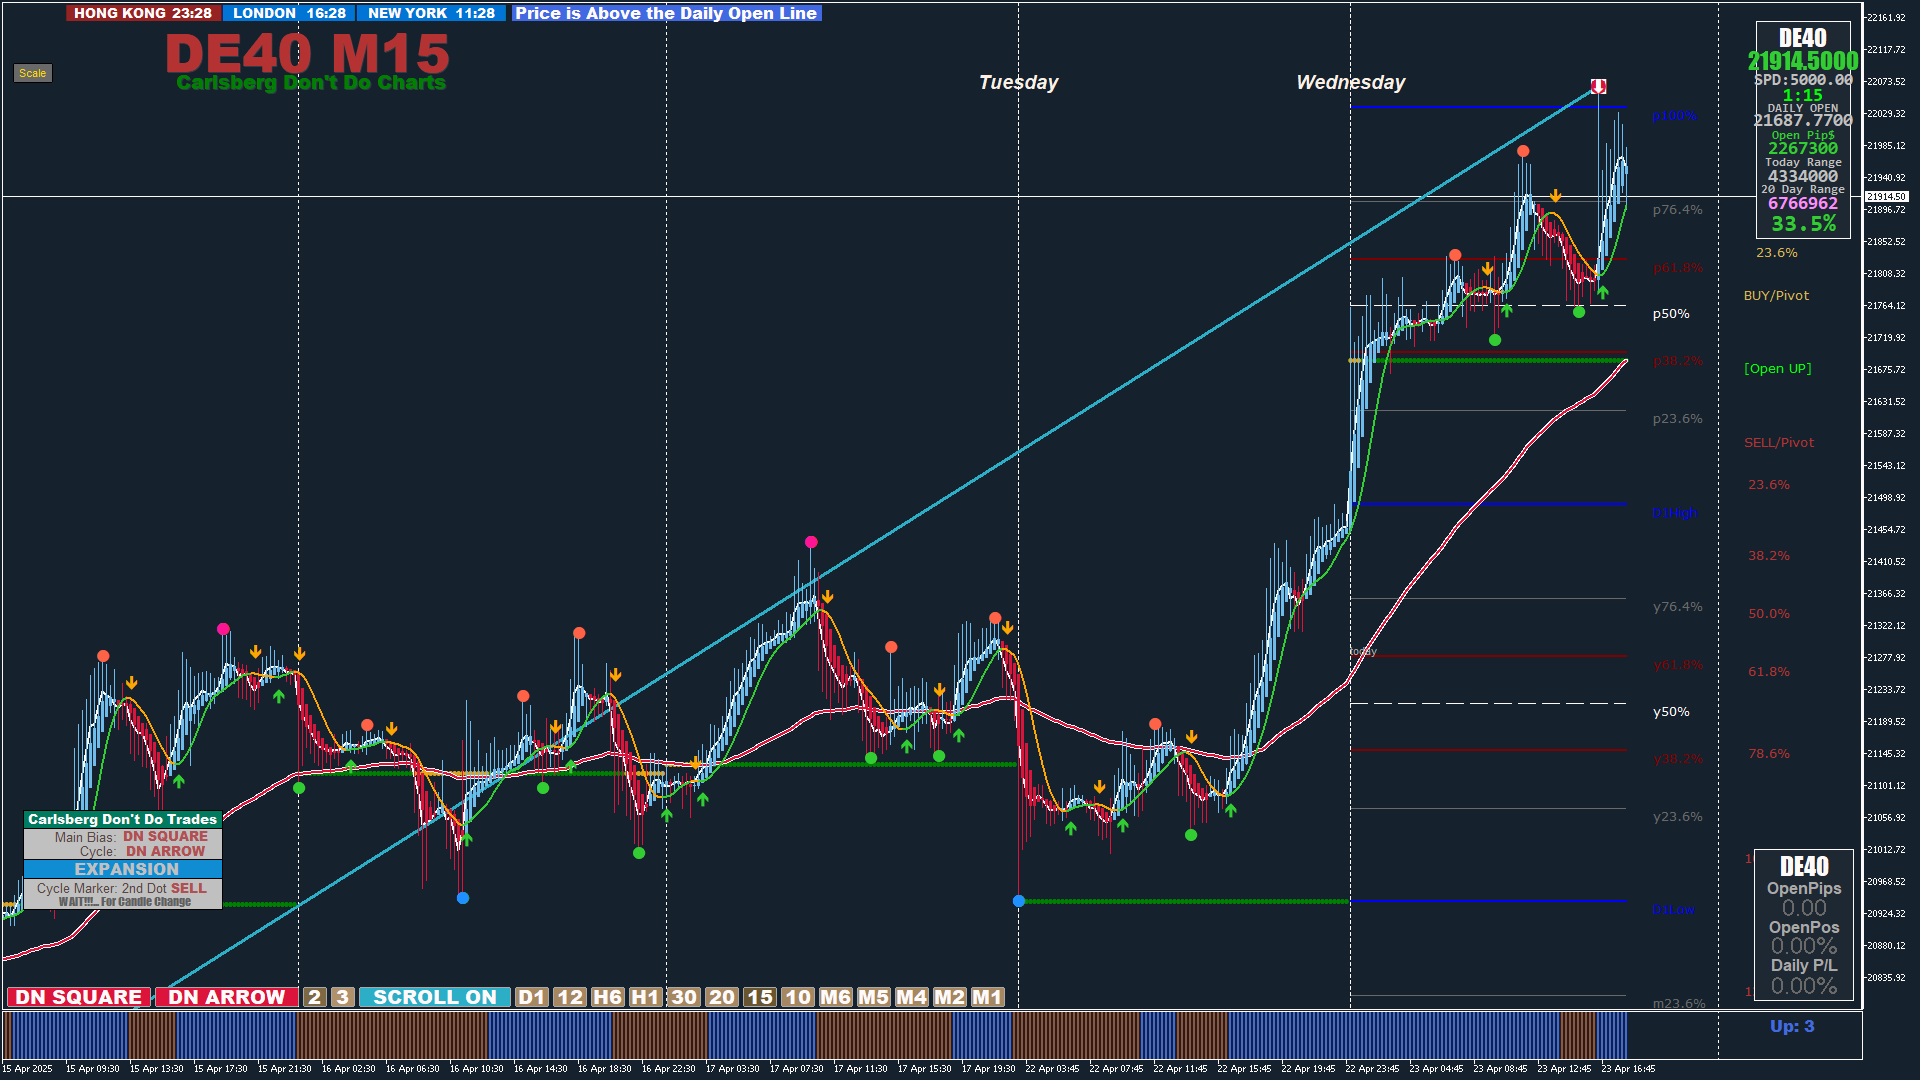Click the number 3 chart button
The image size is (1920, 1080).
pos(343,997)
